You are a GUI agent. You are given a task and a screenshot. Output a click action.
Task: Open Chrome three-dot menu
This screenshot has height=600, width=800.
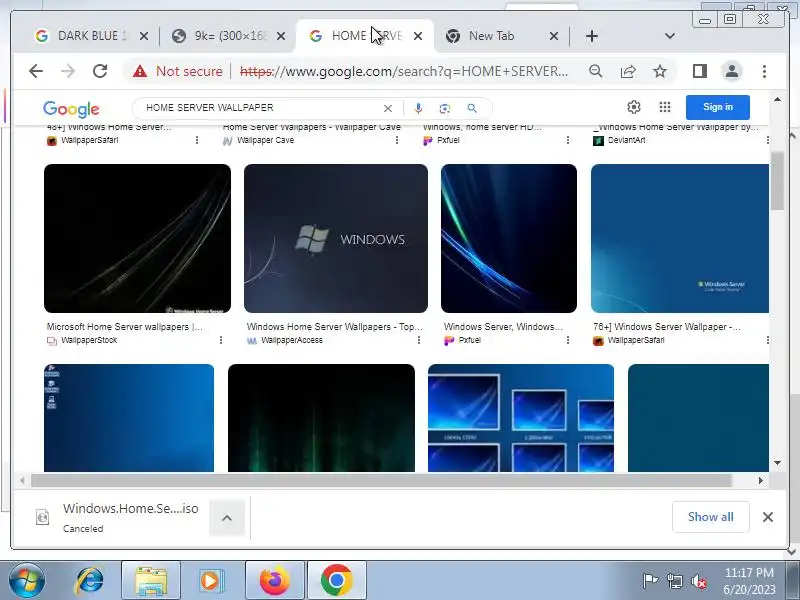[x=764, y=71]
